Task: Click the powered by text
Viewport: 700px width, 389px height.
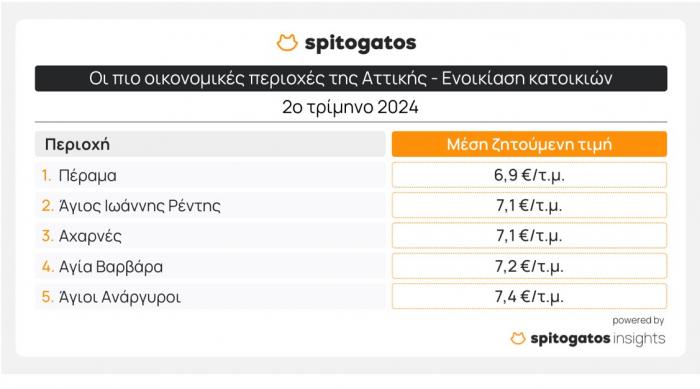Action: (x=638, y=321)
